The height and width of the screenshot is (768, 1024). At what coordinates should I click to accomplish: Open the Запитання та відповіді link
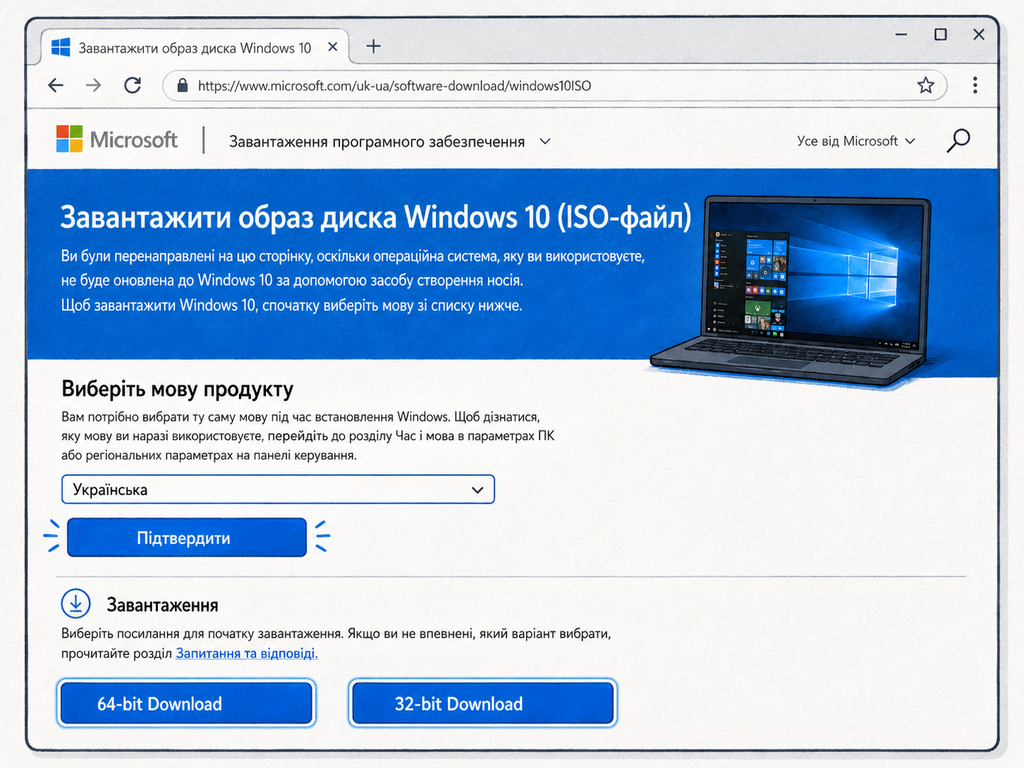click(247, 653)
